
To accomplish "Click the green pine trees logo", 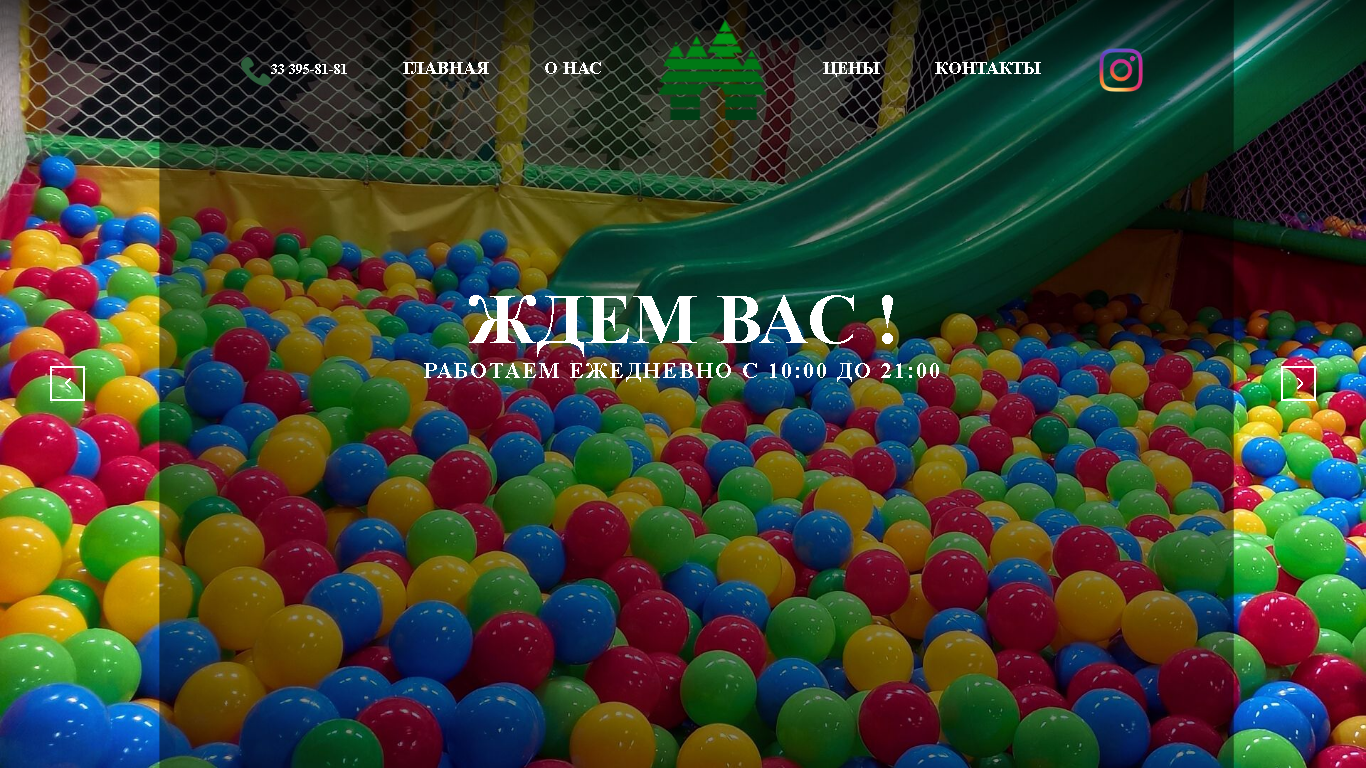I will pos(712,70).
